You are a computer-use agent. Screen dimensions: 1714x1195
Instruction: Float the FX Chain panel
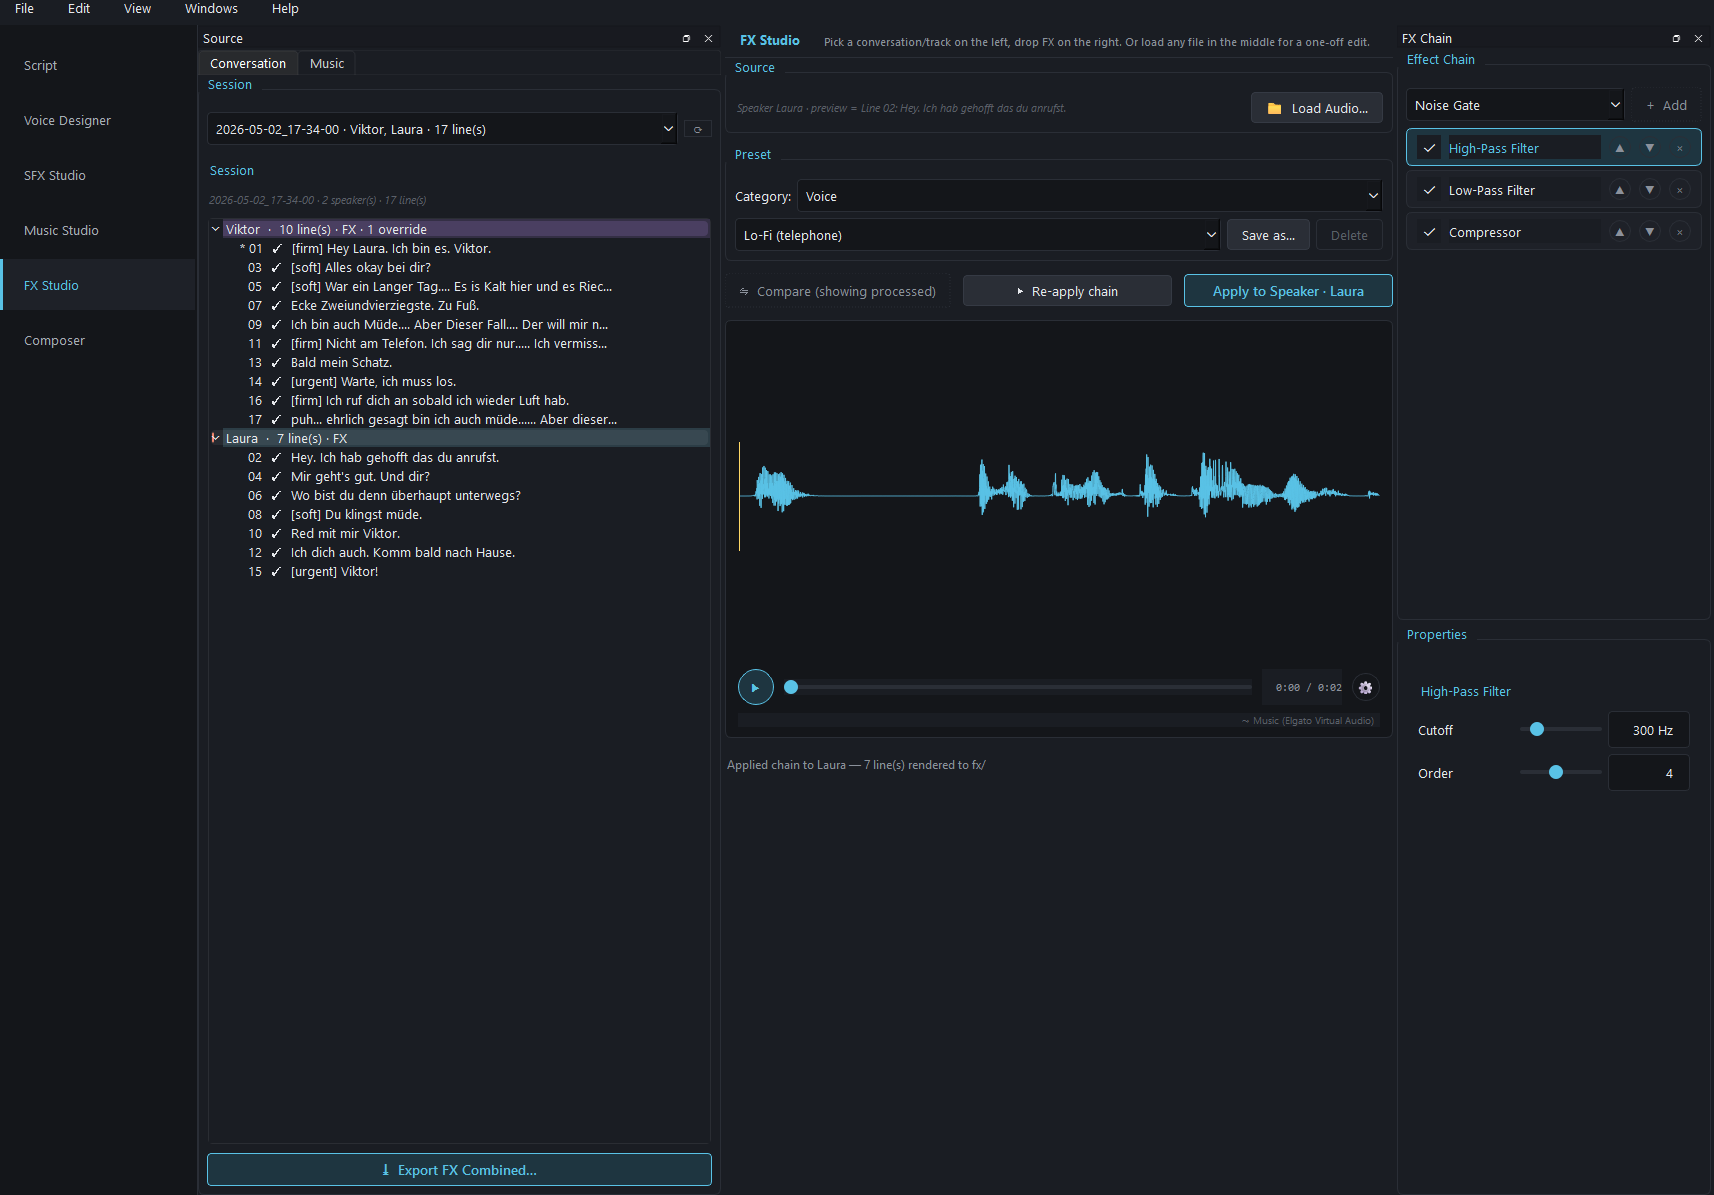click(1676, 38)
